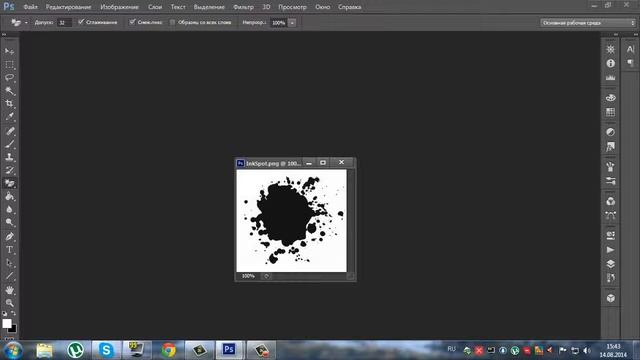640x360 pixels.
Task: Open the Файл menu
Action: click(31, 7)
